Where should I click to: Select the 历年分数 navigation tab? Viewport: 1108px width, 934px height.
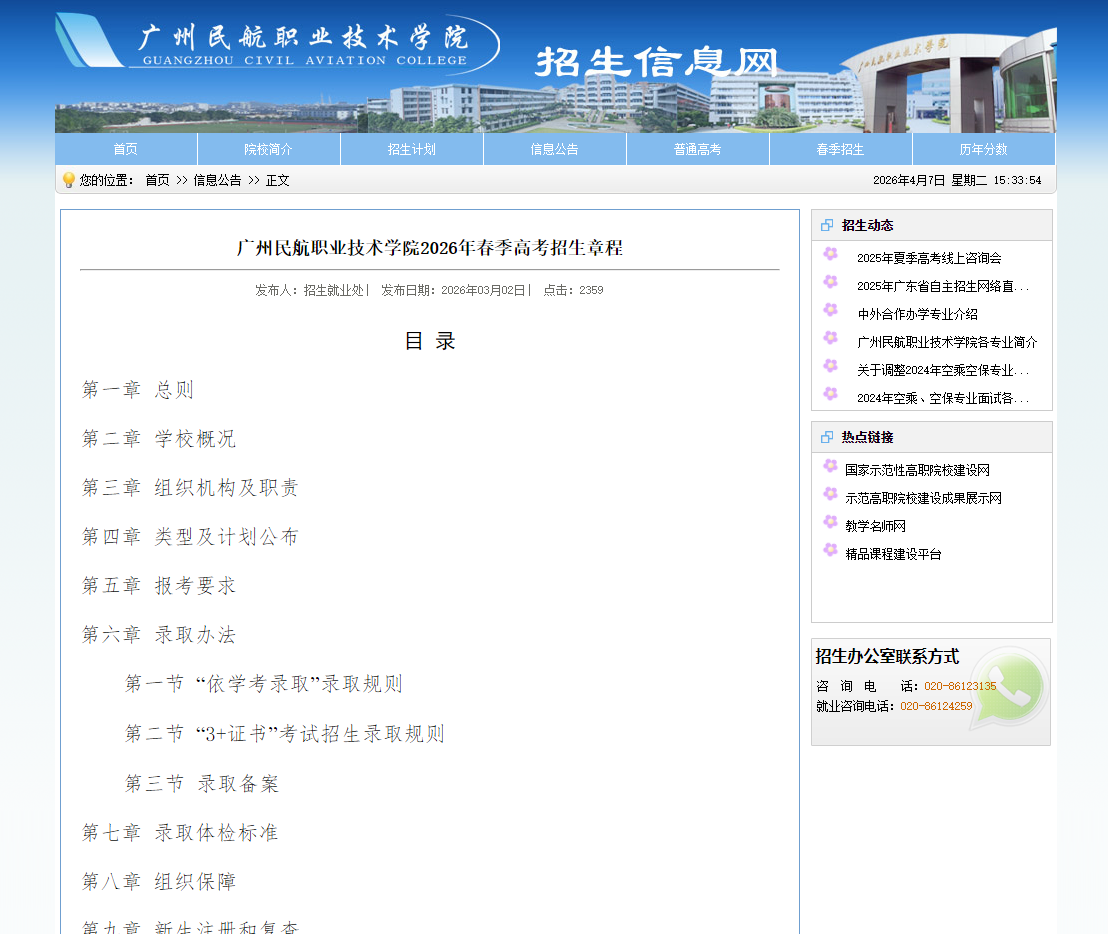983,148
